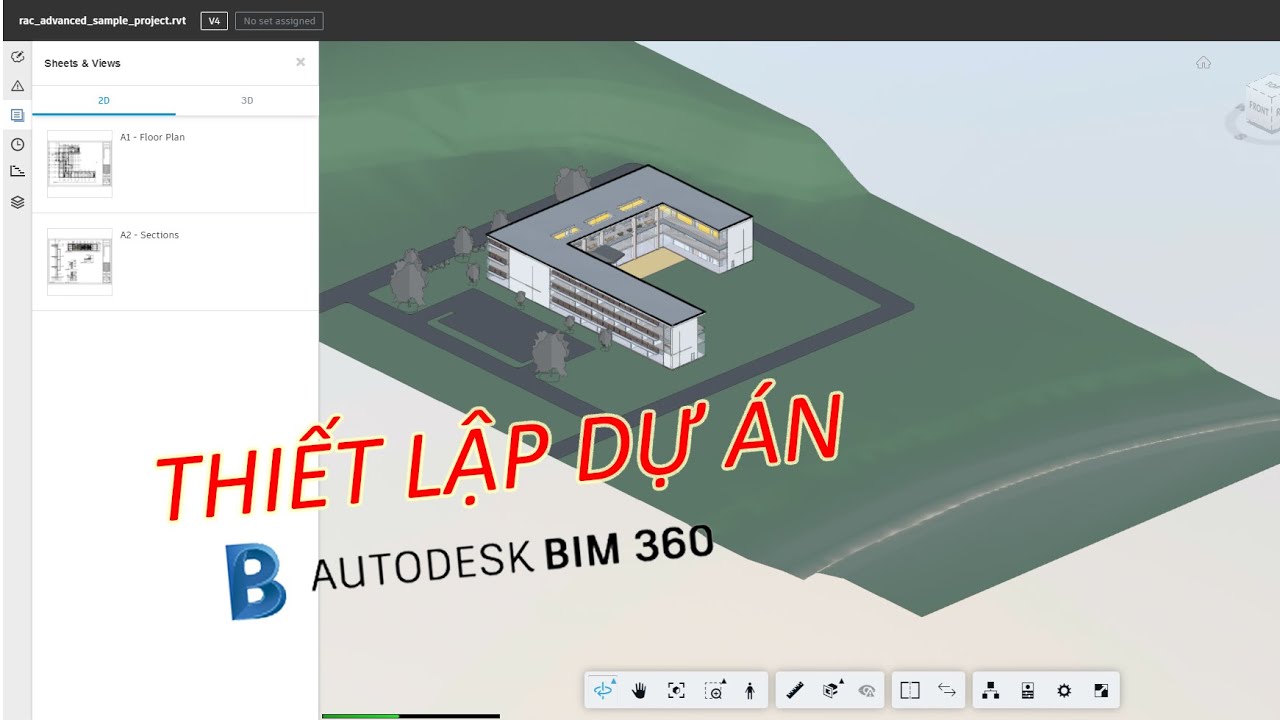Viewport: 1280px width, 720px height.
Task: Click the Sheets & Views sidebar icon
Action: (x=17, y=115)
